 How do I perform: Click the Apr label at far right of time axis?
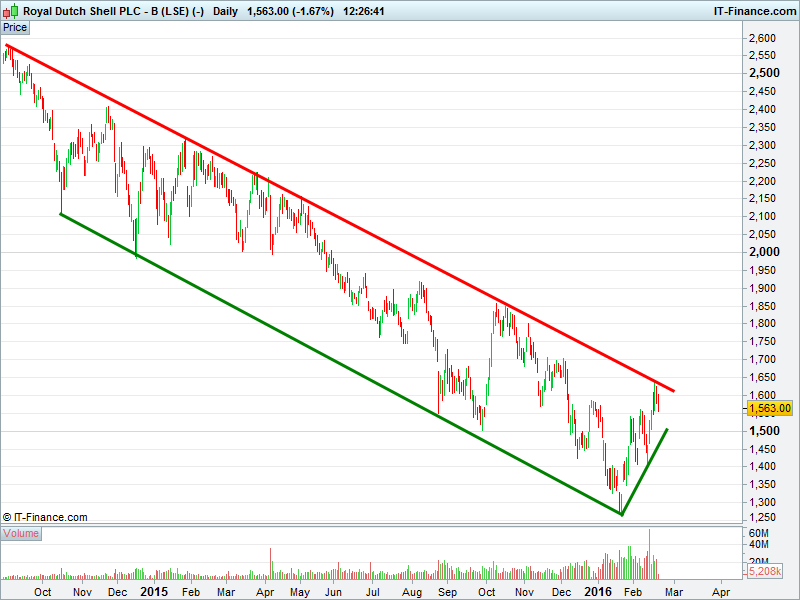(x=720, y=591)
